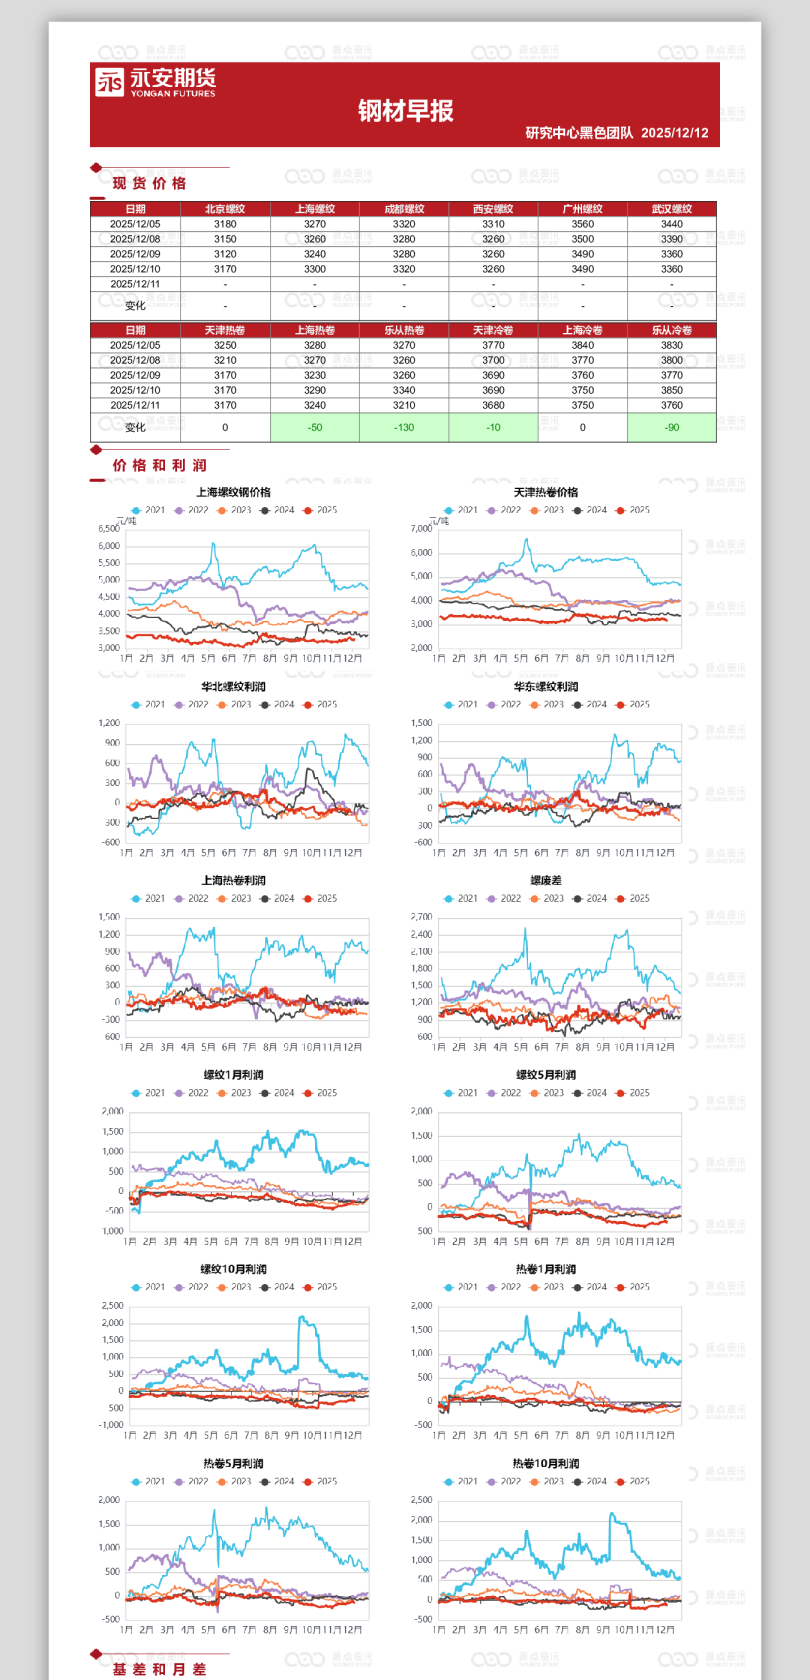Viewport: 810px width, 1680px height.
Task: Click the 上海冷卷 value 3840 for 2025/12/05
Action: coord(583,345)
